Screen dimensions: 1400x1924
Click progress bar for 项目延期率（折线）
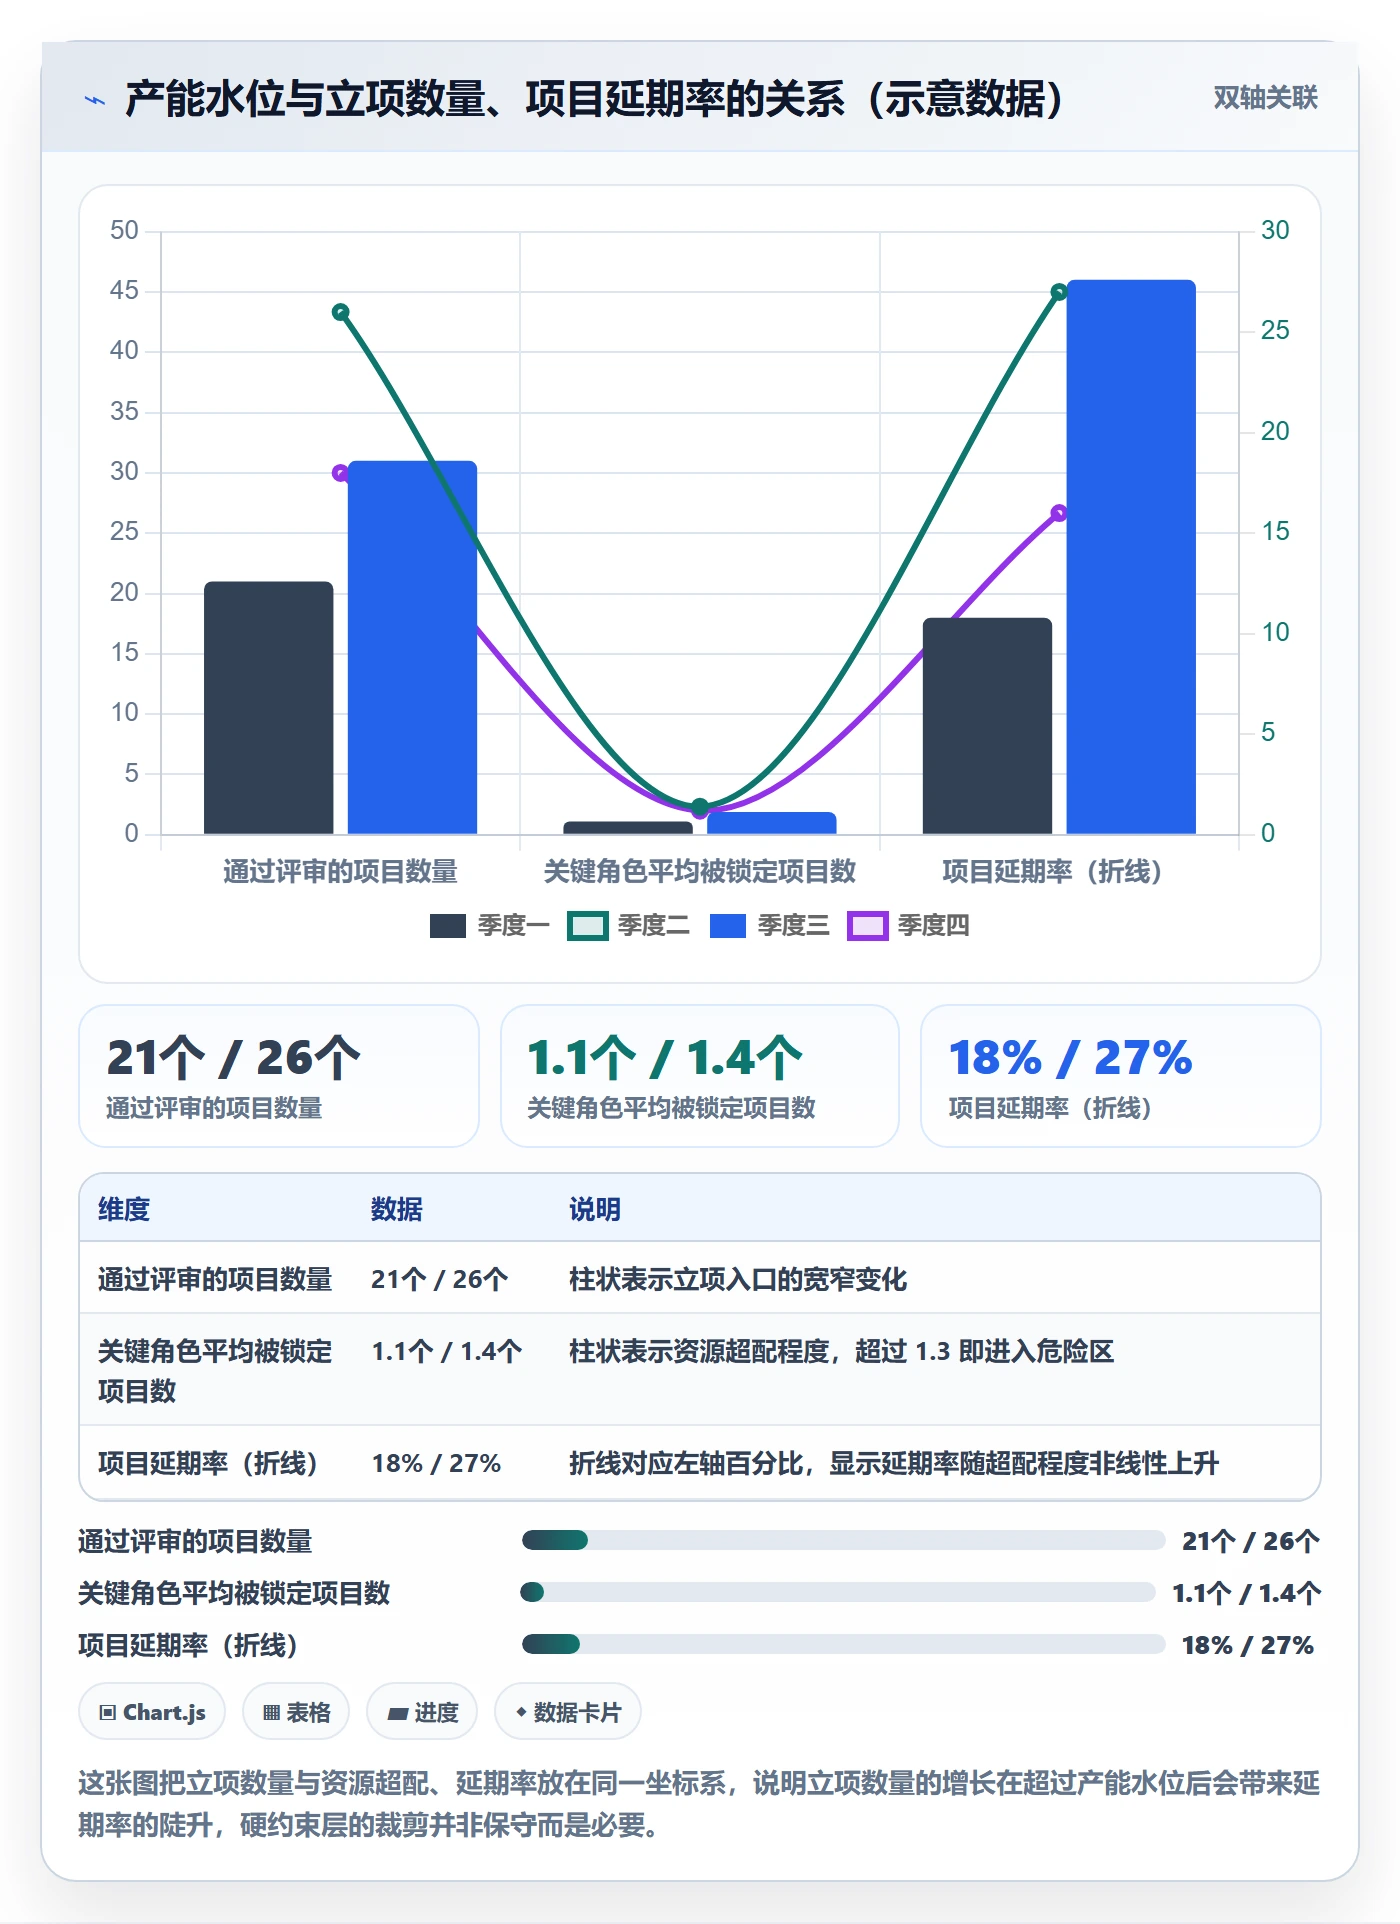843,1644
